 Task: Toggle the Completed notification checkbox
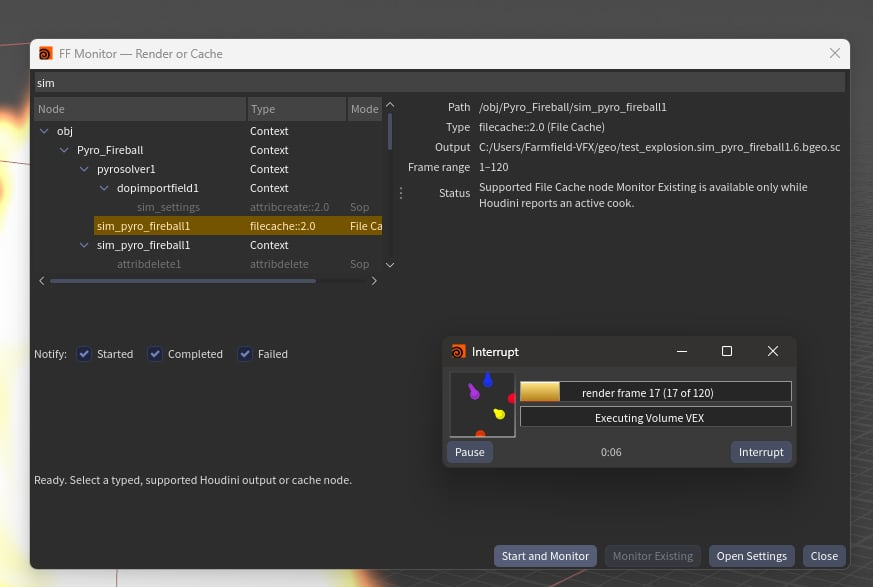pyautogui.click(x=155, y=354)
